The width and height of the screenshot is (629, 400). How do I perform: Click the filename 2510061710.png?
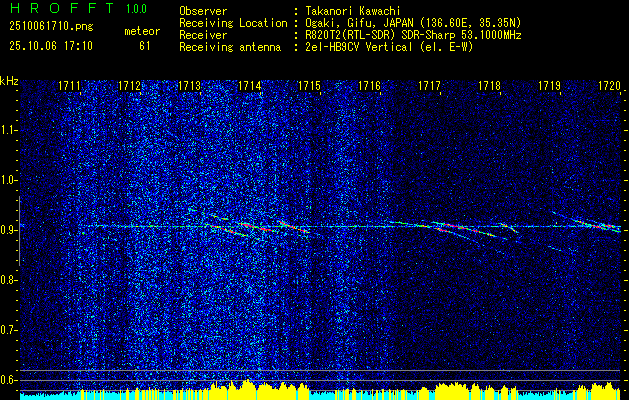[x=51, y=26]
